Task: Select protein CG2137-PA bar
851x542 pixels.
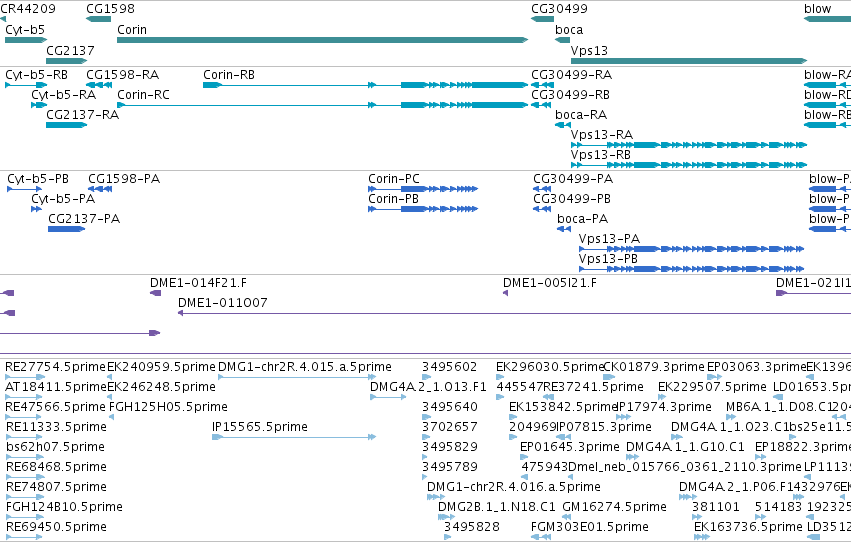Action: click(x=66, y=229)
